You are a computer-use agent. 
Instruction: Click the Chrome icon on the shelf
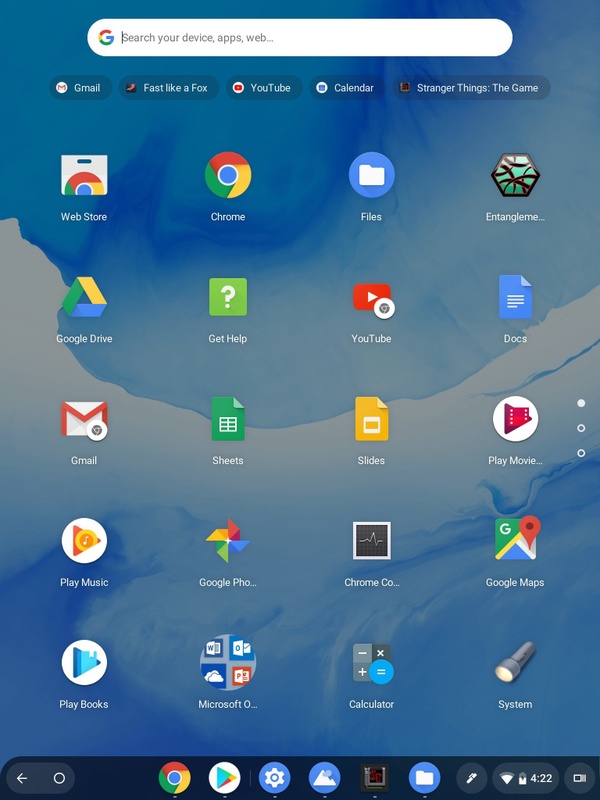tap(174, 778)
